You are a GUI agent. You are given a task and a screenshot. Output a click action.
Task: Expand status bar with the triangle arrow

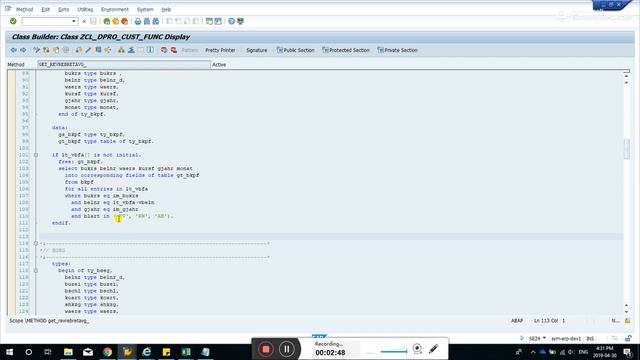[x=522, y=338]
